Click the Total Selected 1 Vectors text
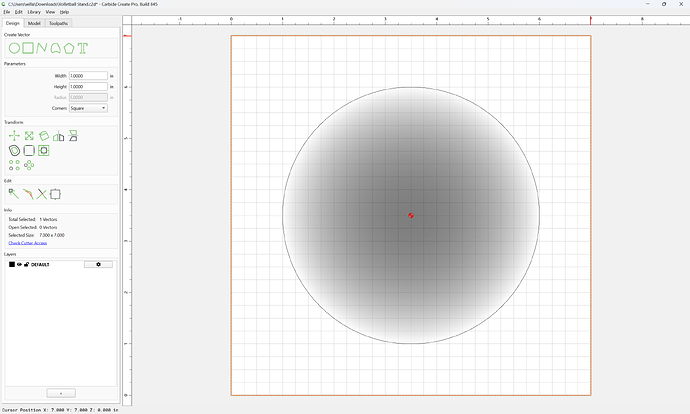This screenshot has height=414, width=690. 33,219
